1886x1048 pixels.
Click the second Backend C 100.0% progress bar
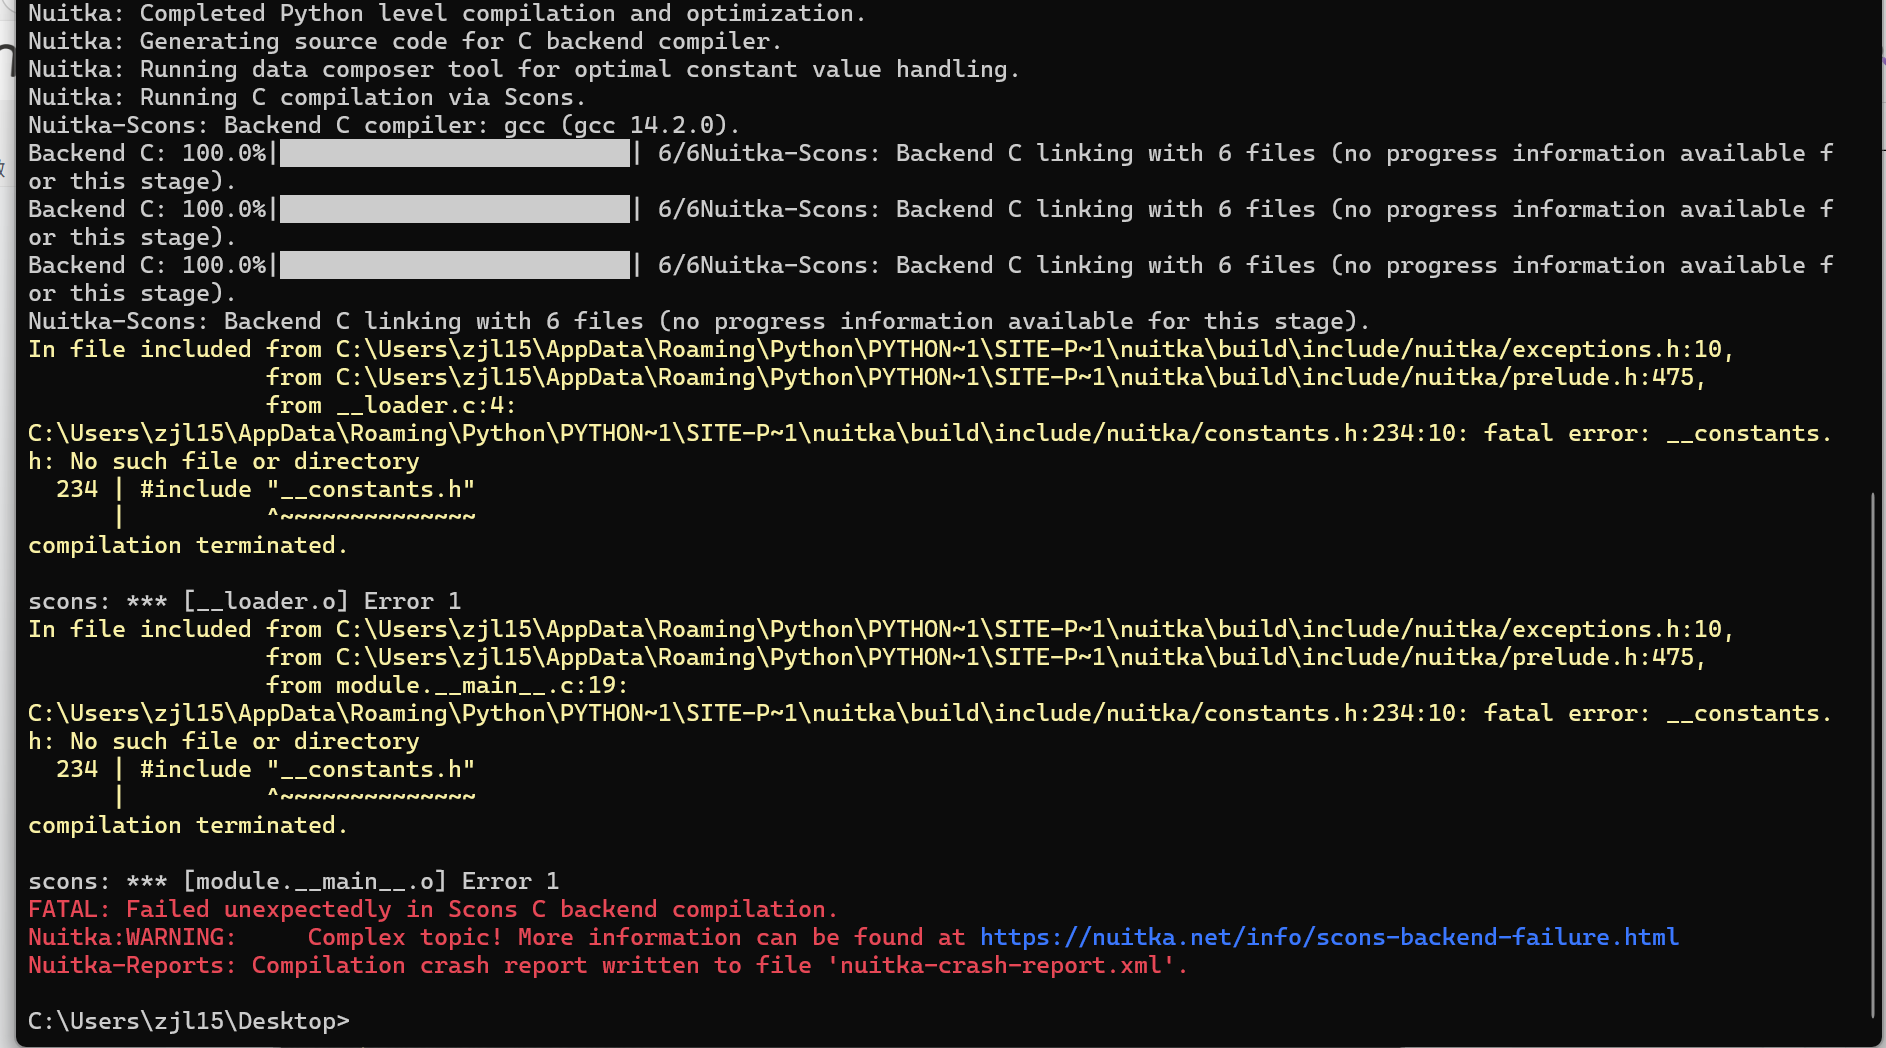tap(455, 209)
